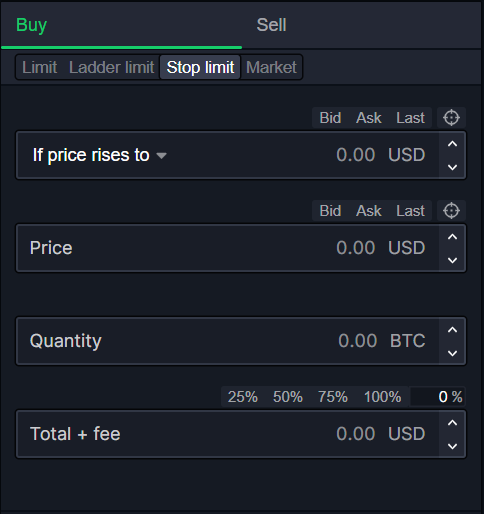
Task: Increase the Price field using up chevron
Action: (x=452, y=237)
